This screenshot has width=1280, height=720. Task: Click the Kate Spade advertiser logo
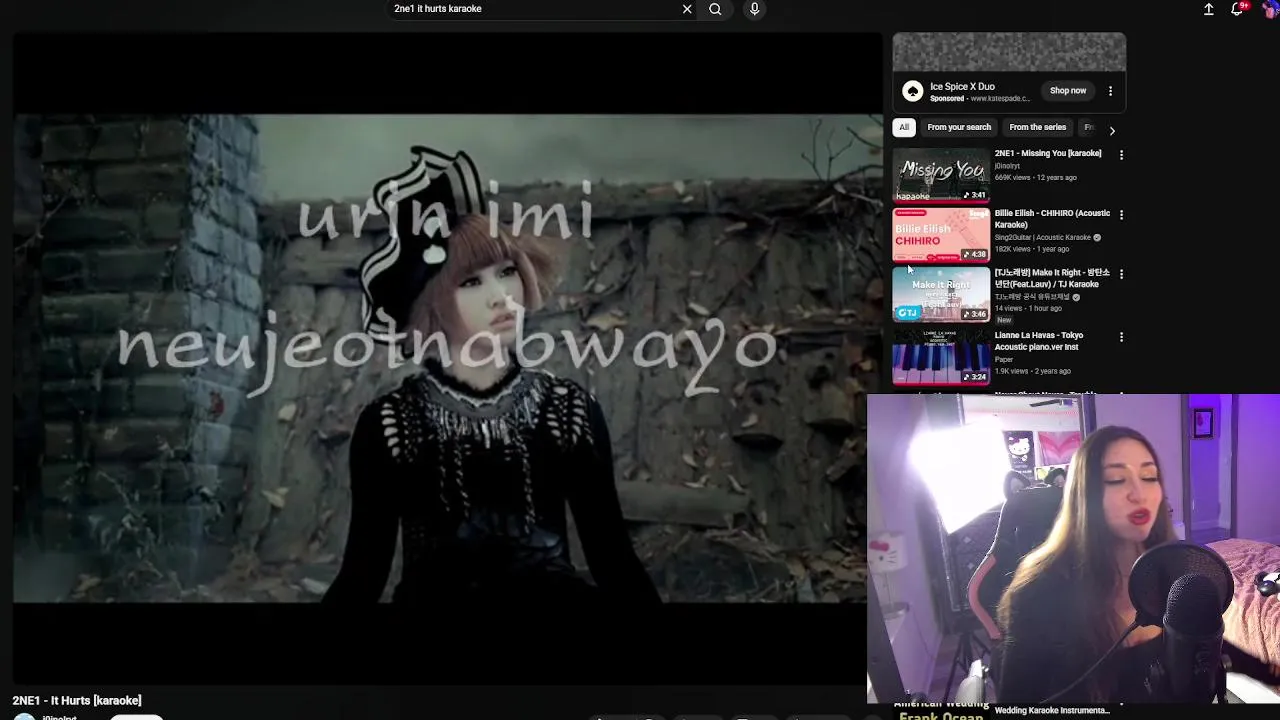(912, 91)
